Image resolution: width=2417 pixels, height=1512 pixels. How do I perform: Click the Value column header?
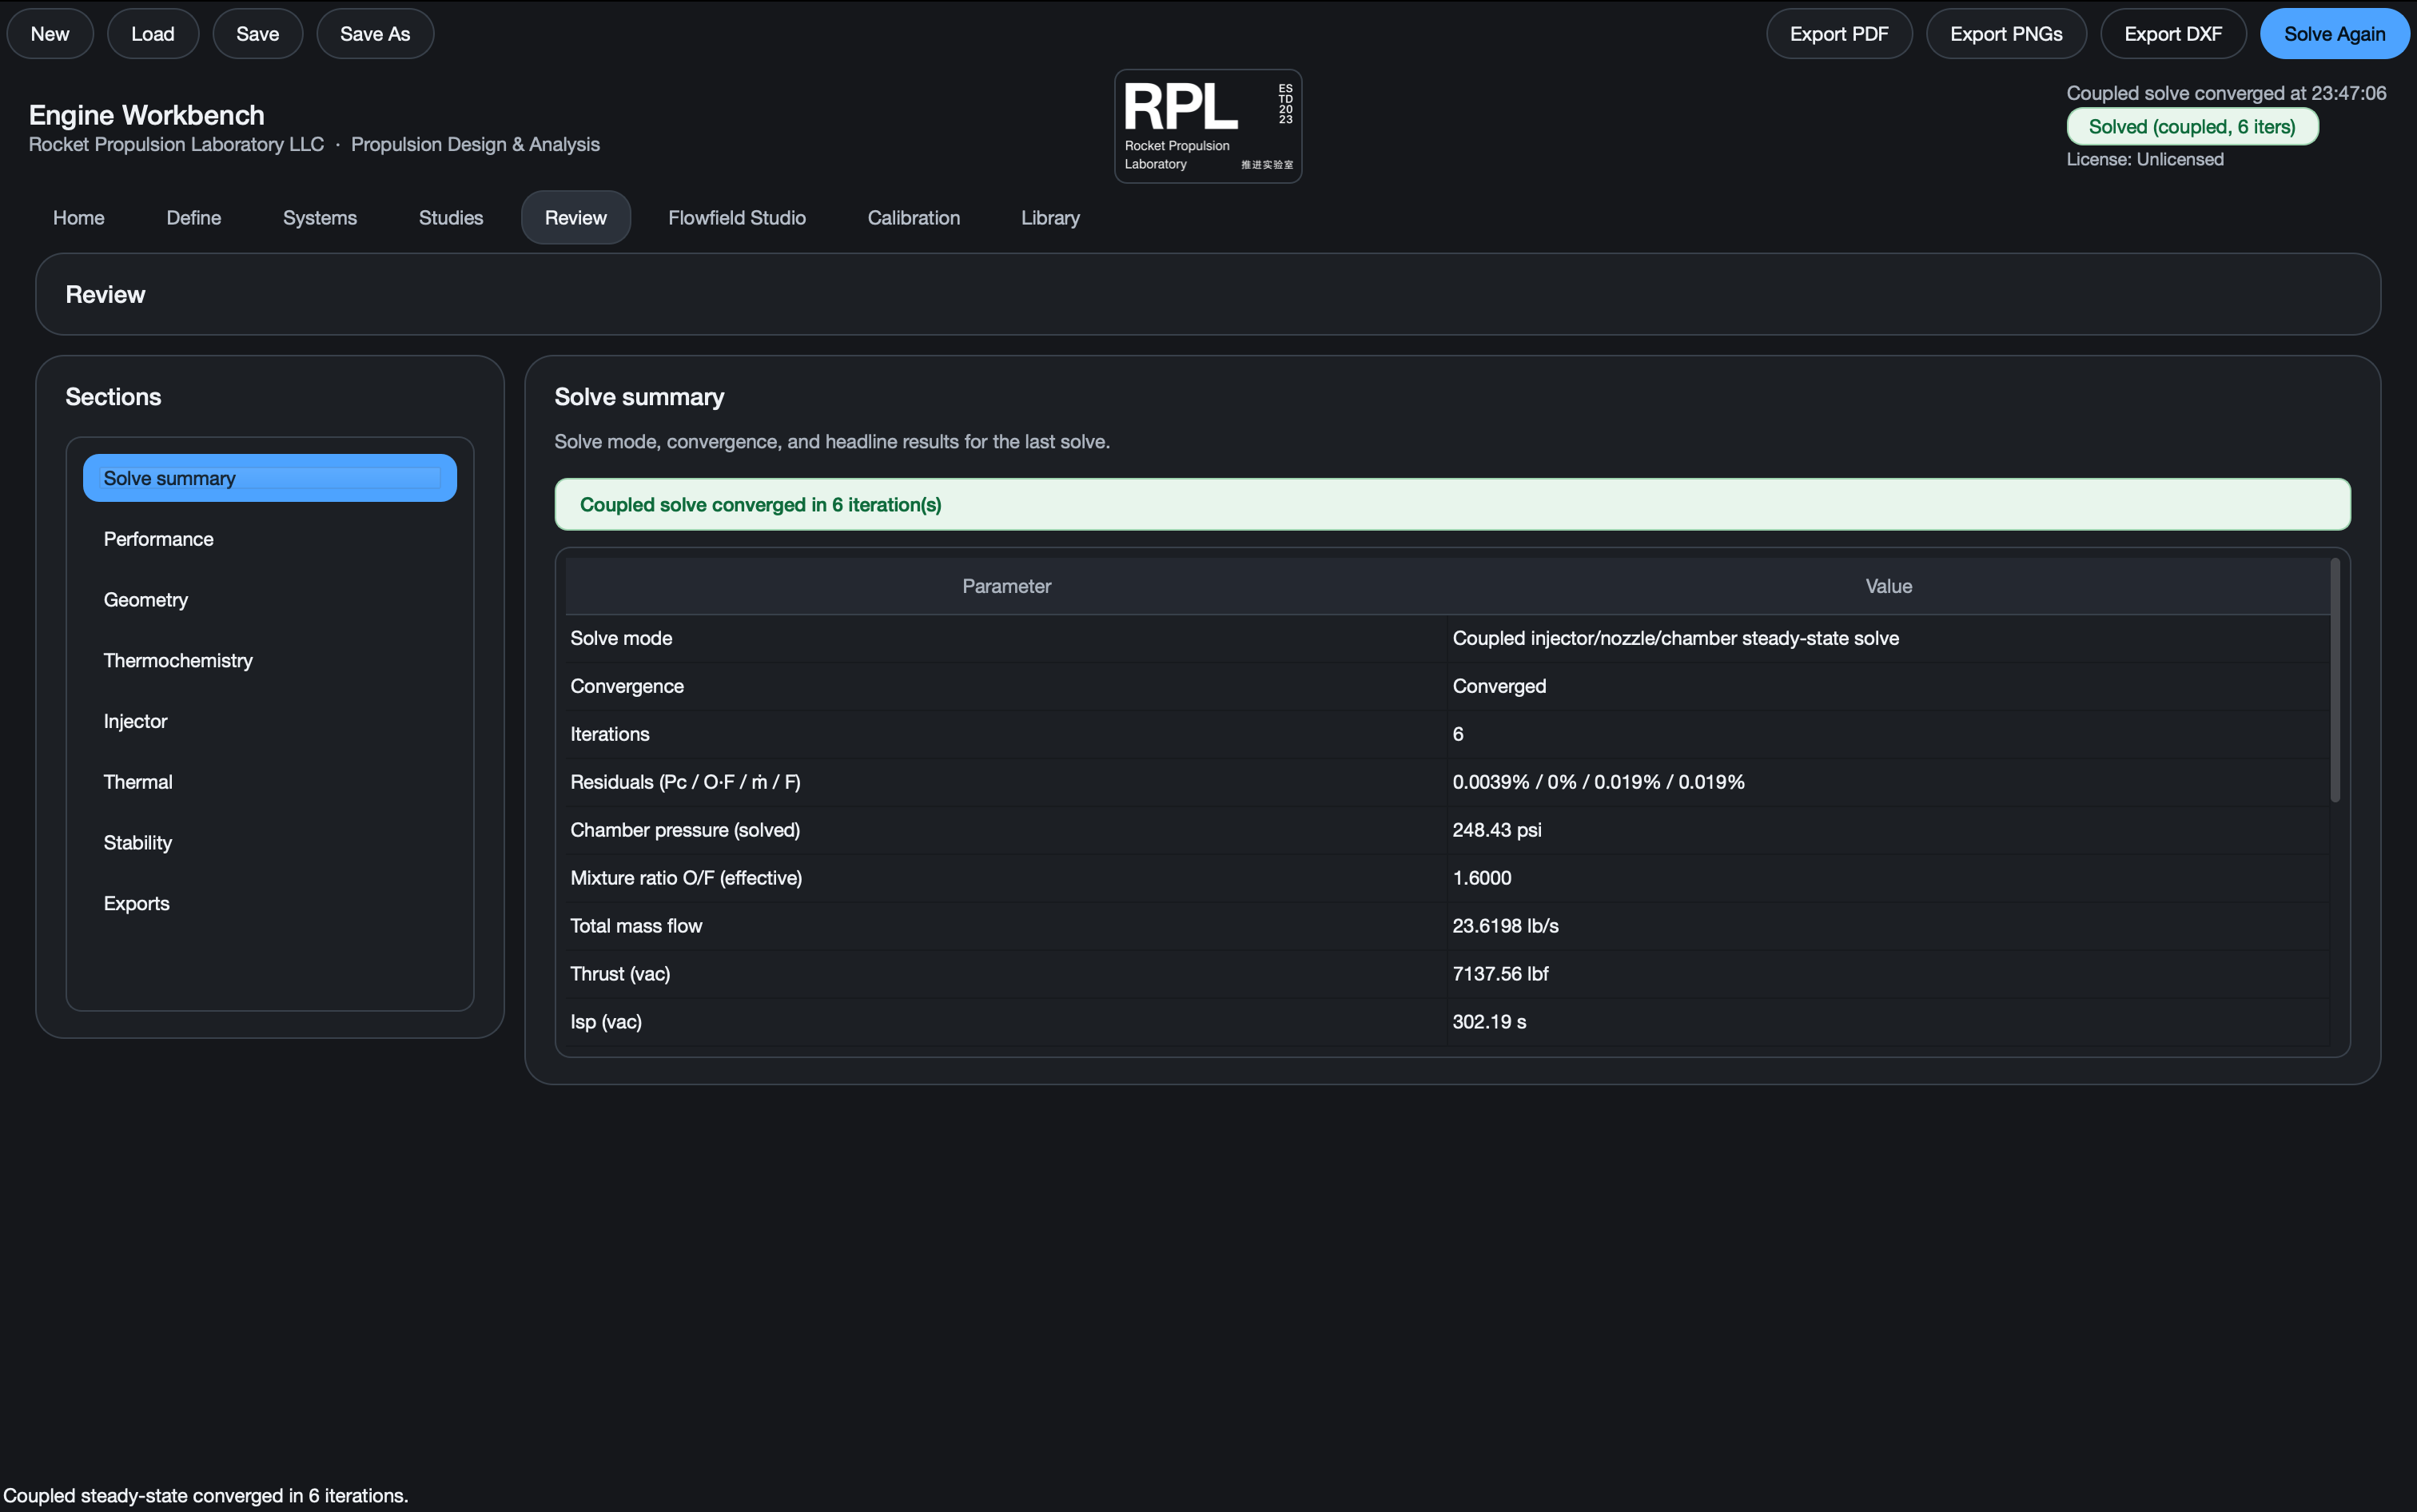[1888, 586]
